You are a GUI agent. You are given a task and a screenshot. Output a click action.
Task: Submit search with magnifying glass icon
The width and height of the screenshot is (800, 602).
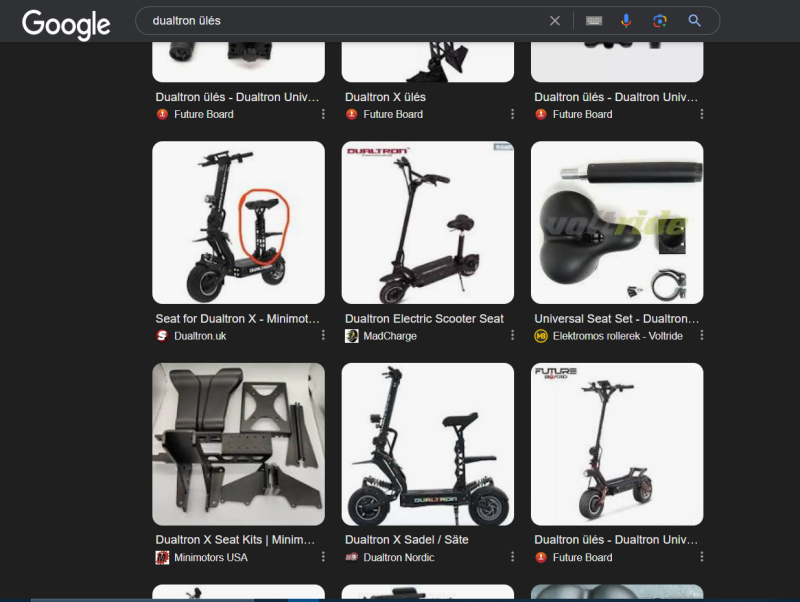(x=694, y=21)
